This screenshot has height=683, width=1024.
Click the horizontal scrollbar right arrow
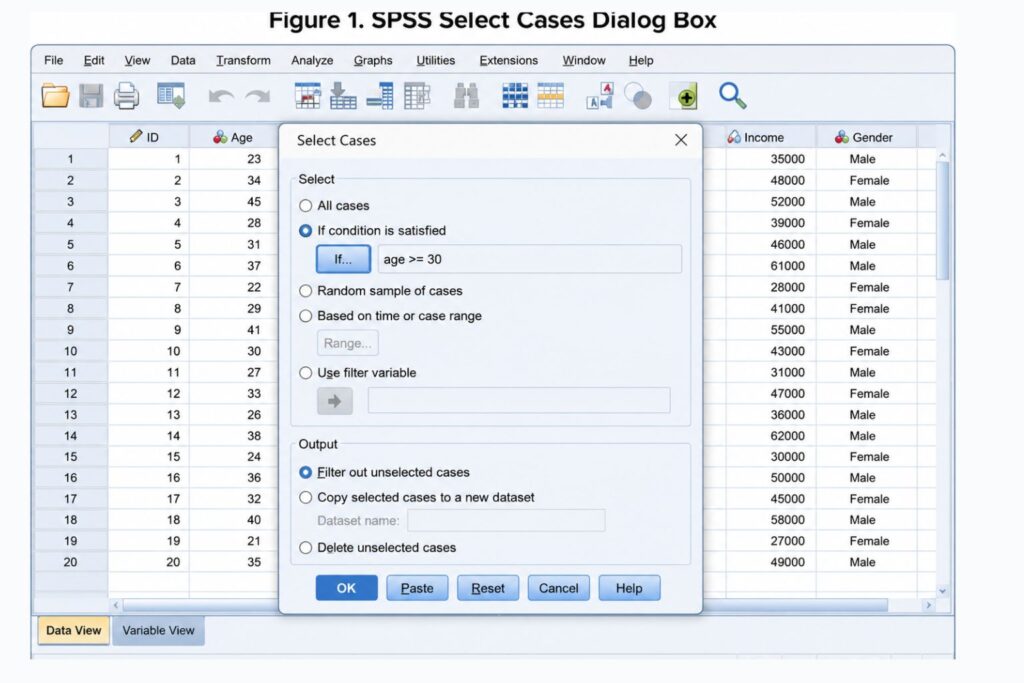click(x=928, y=605)
